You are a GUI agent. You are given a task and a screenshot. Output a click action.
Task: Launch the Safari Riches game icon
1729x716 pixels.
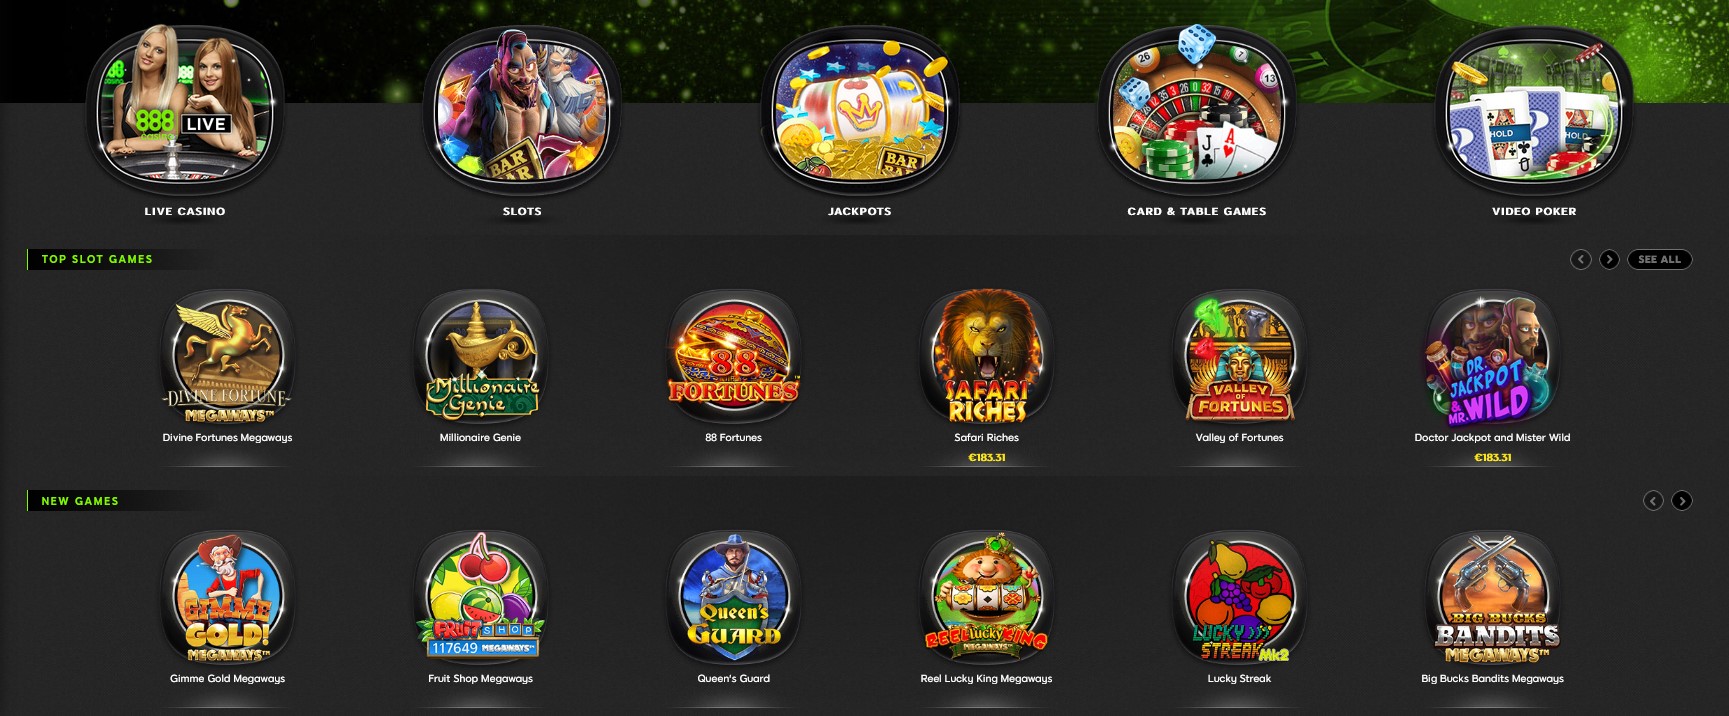pyautogui.click(x=987, y=357)
